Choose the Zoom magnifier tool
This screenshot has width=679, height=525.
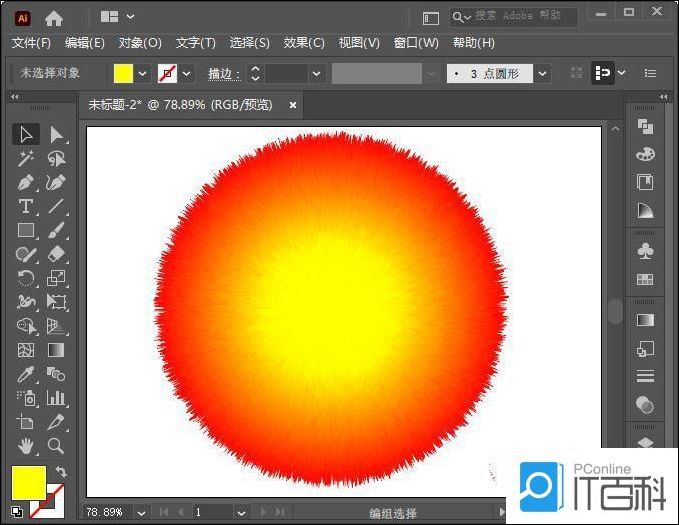[56, 446]
